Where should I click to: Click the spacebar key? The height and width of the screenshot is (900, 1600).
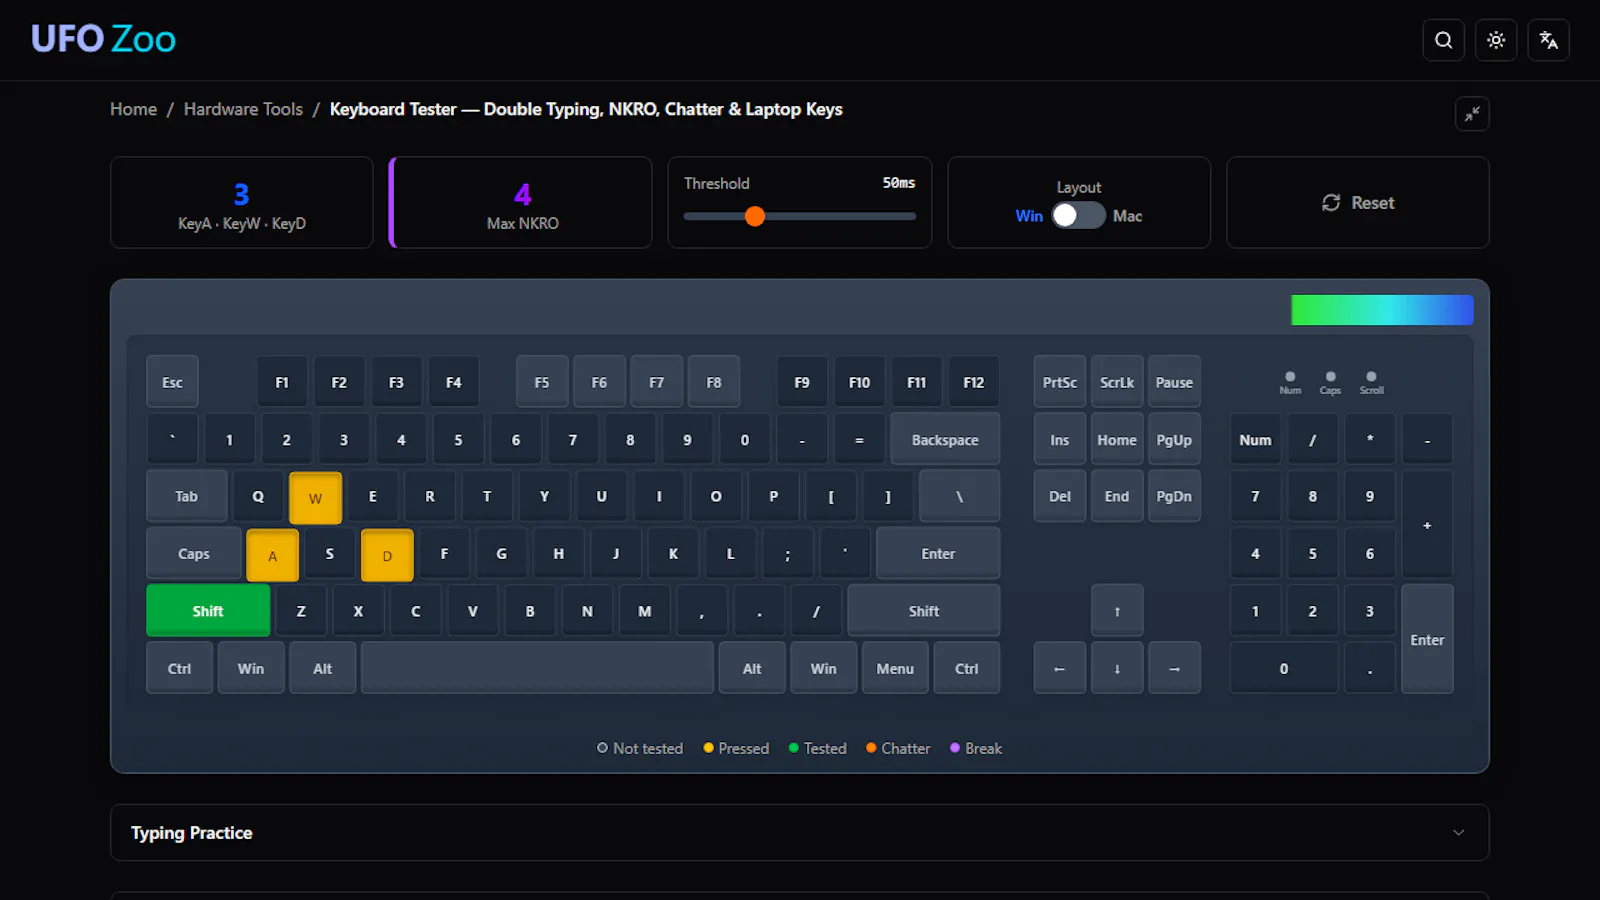click(x=537, y=668)
